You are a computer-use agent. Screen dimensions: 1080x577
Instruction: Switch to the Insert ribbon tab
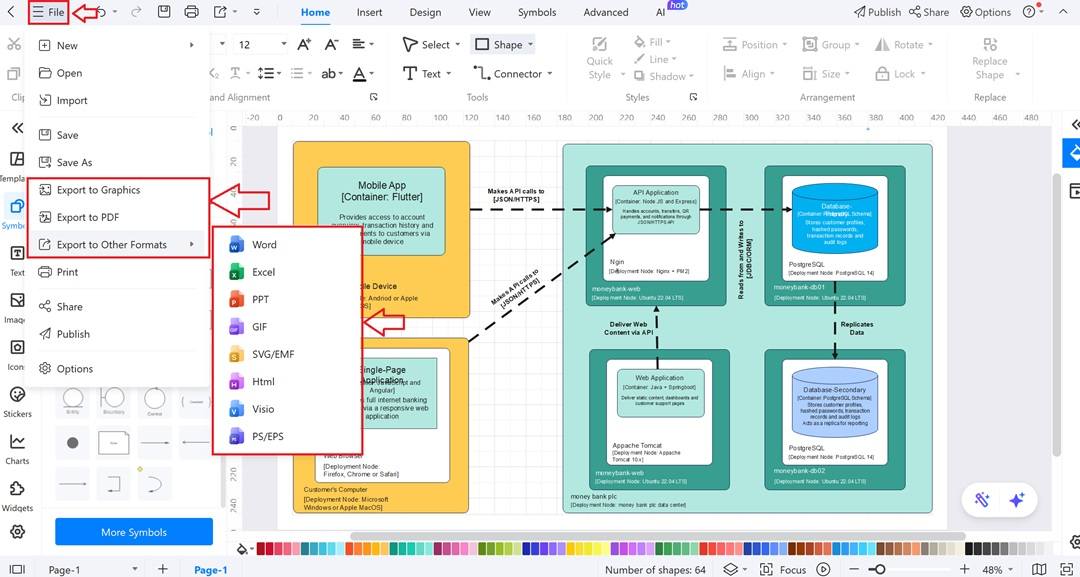(369, 12)
